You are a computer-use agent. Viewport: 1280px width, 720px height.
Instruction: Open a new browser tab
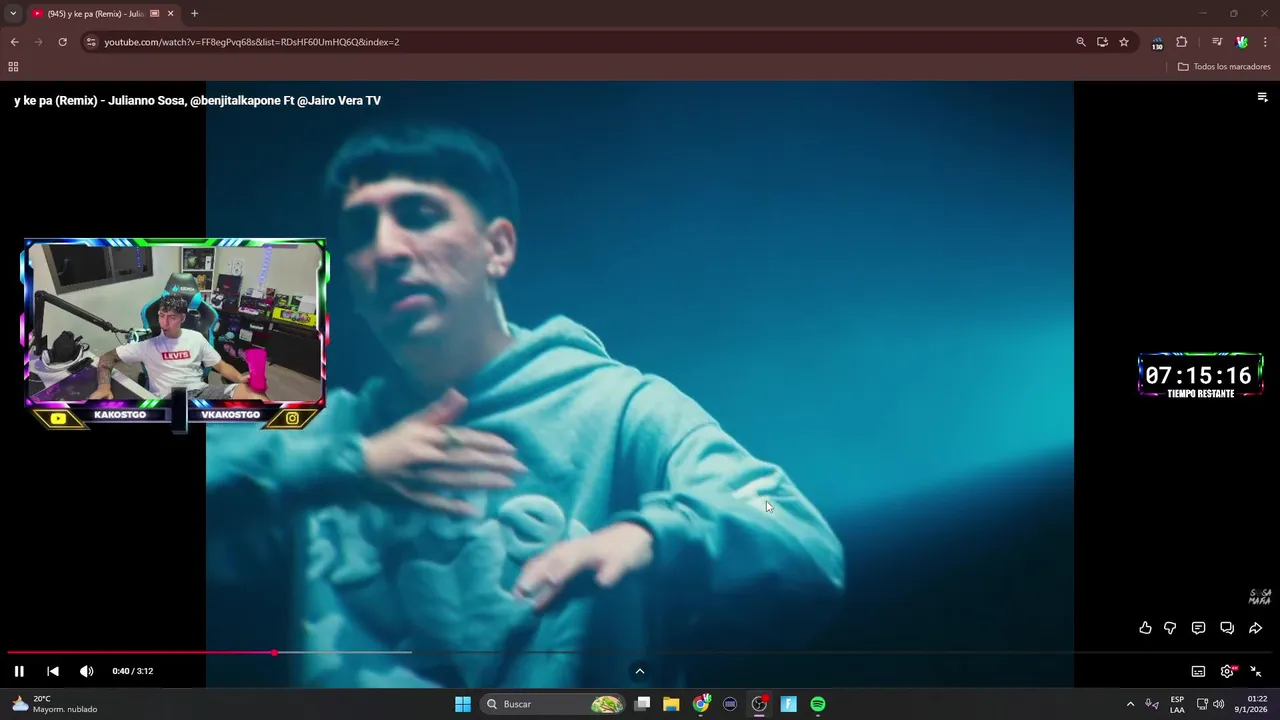coord(194,13)
